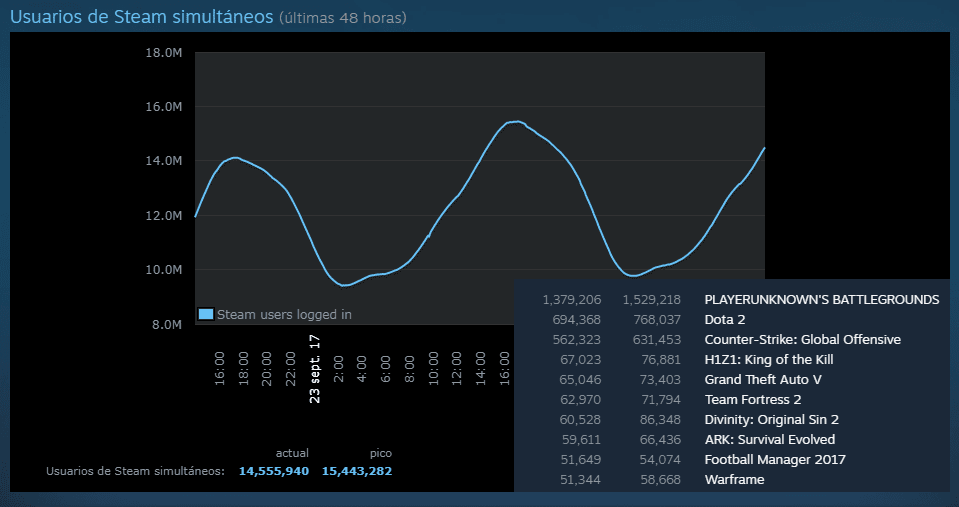Screen dimensions: 959x507
Task: Click peak players value 631,453
Action: pyautogui.click(x=657, y=339)
